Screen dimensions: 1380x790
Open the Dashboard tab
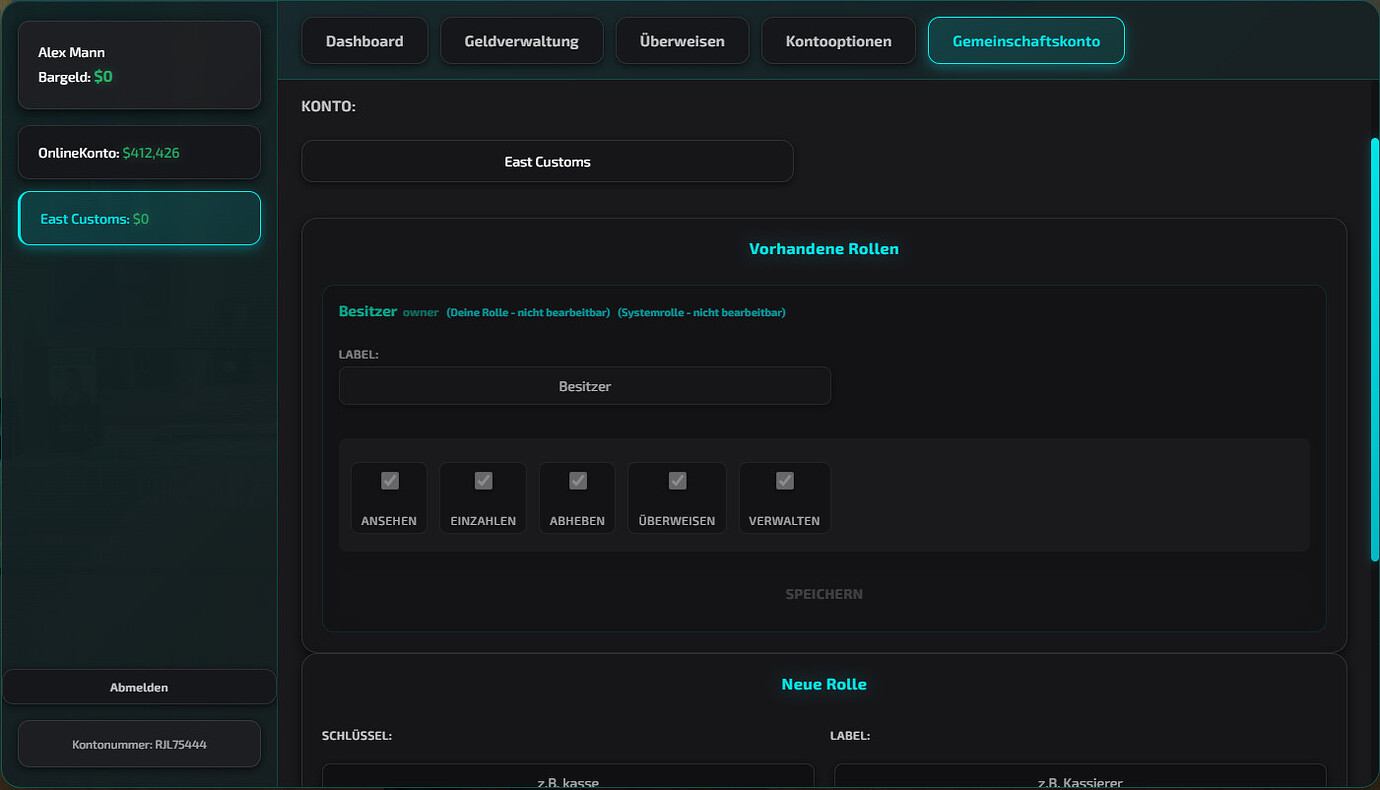pos(365,41)
